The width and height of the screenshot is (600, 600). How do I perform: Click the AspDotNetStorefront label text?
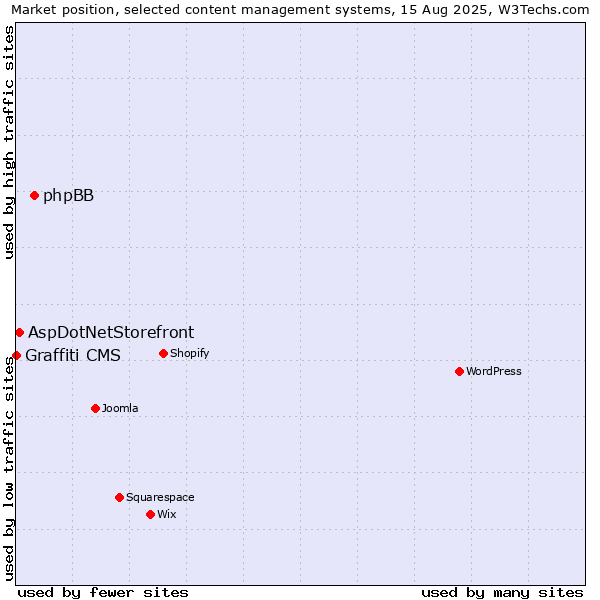pos(111,333)
